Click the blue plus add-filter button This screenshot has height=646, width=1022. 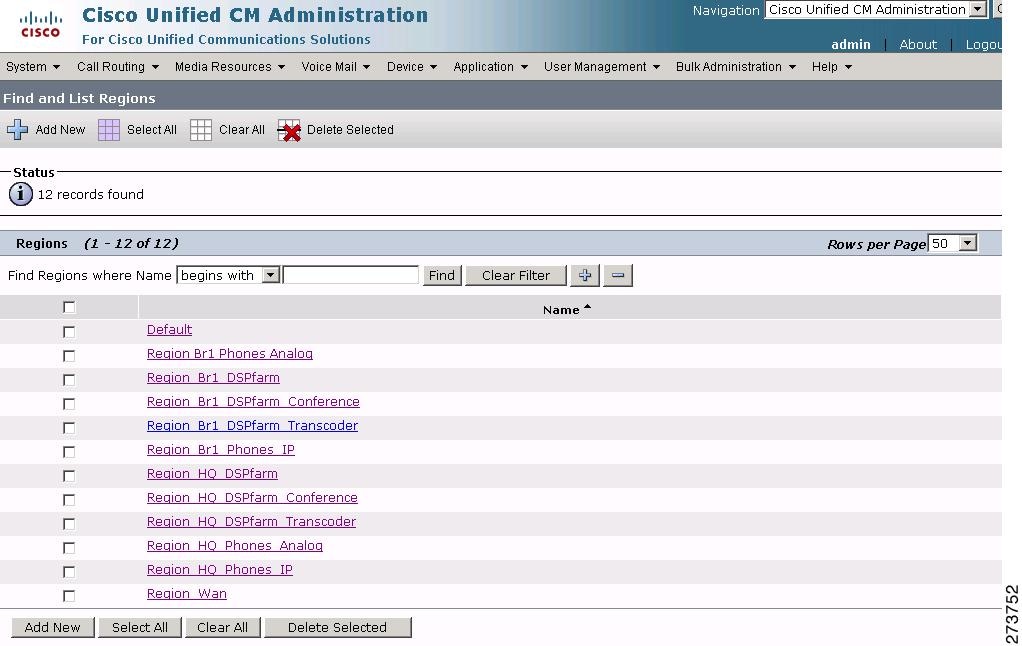(x=585, y=275)
